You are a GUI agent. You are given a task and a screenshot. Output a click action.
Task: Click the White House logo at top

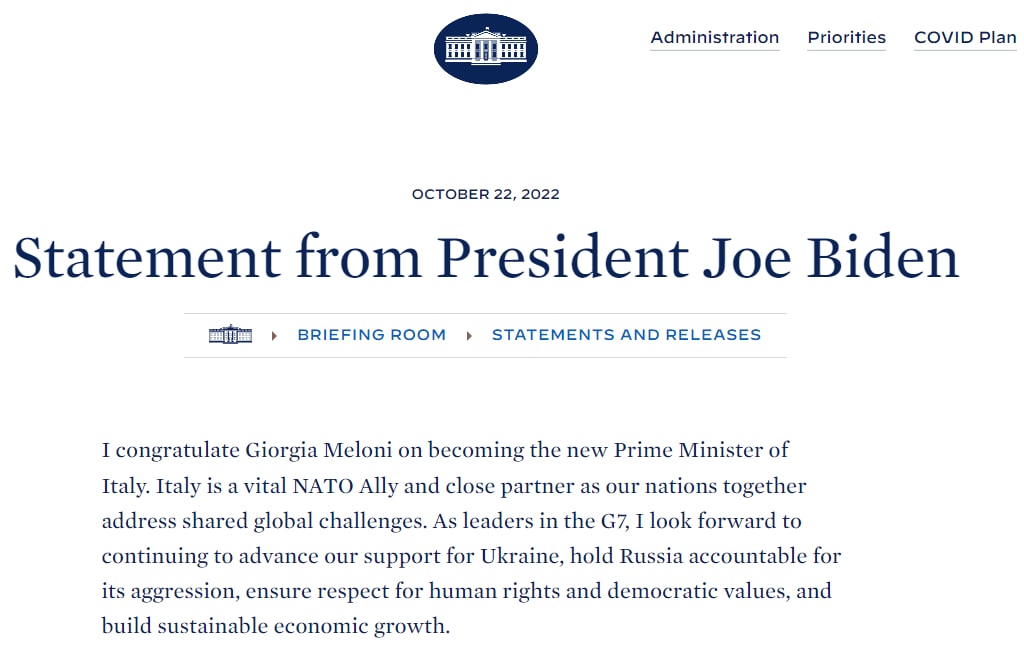[485, 48]
